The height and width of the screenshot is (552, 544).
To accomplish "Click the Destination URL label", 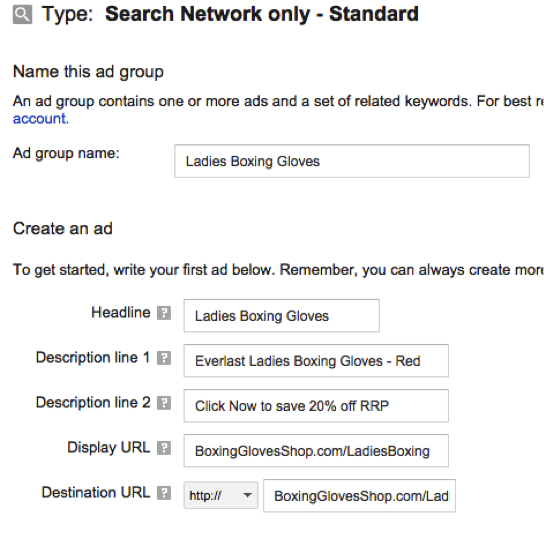I will [96, 493].
